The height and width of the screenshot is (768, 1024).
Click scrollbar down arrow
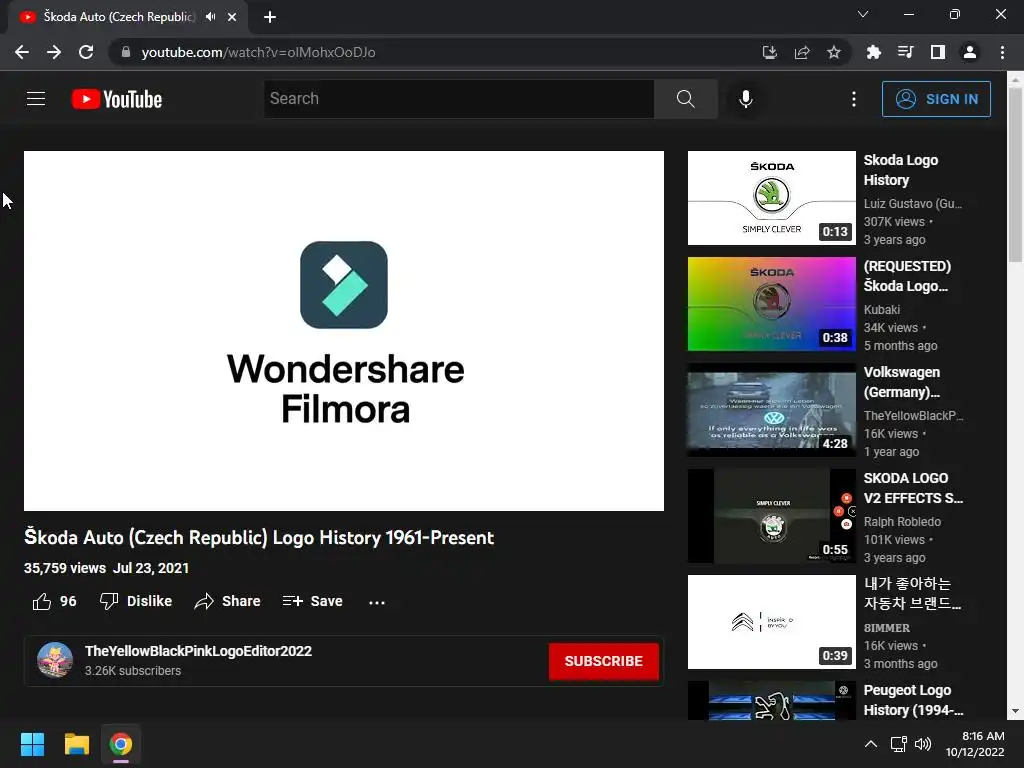click(1015, 711)
